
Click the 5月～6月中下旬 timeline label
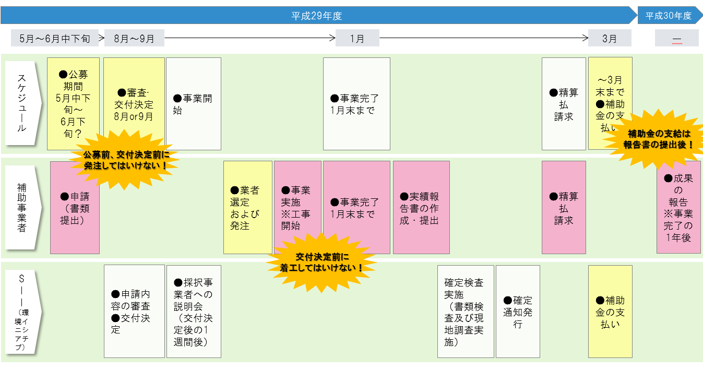54,39
